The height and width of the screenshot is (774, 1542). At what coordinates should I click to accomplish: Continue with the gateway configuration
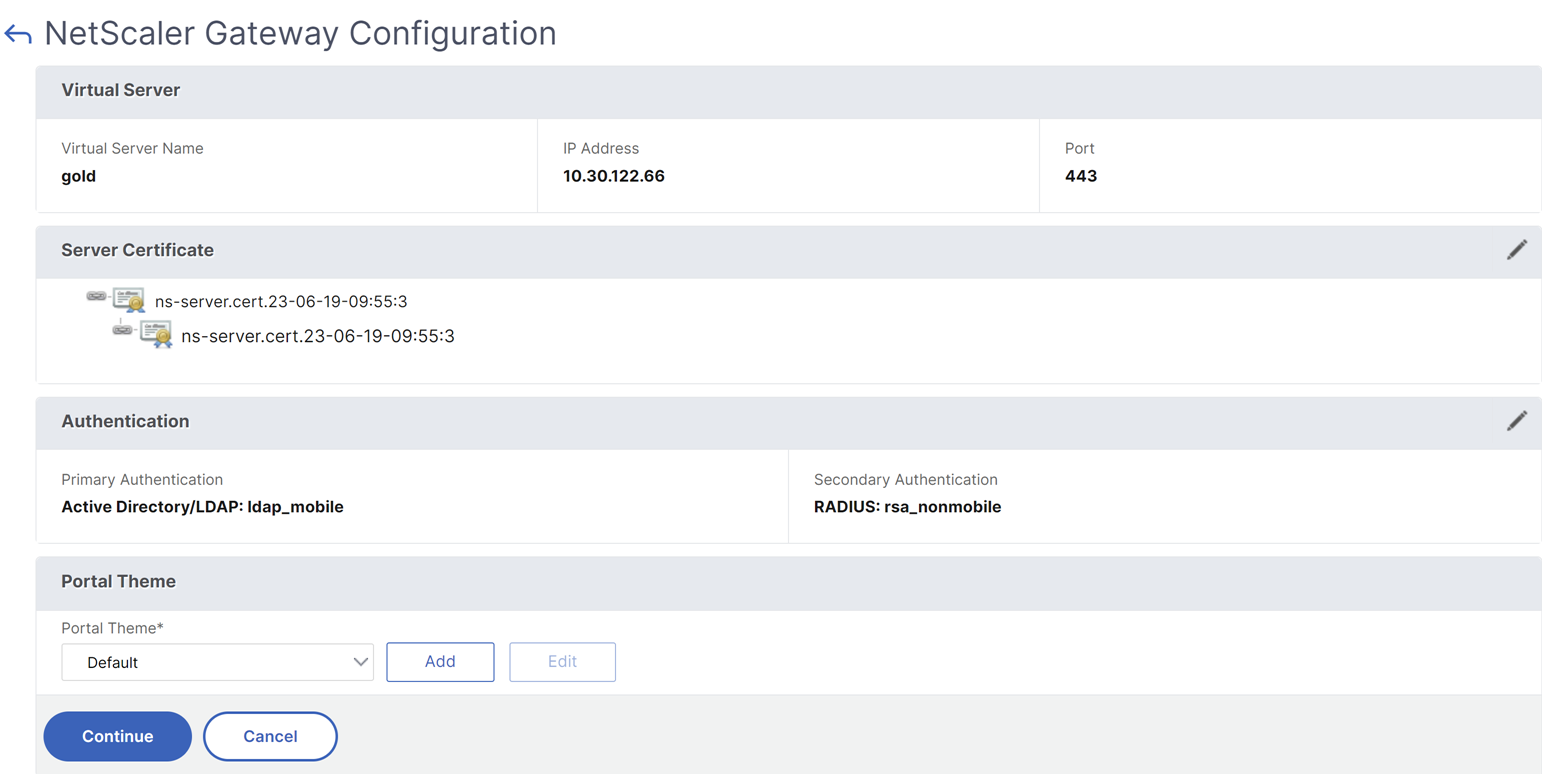coord(117,737)
